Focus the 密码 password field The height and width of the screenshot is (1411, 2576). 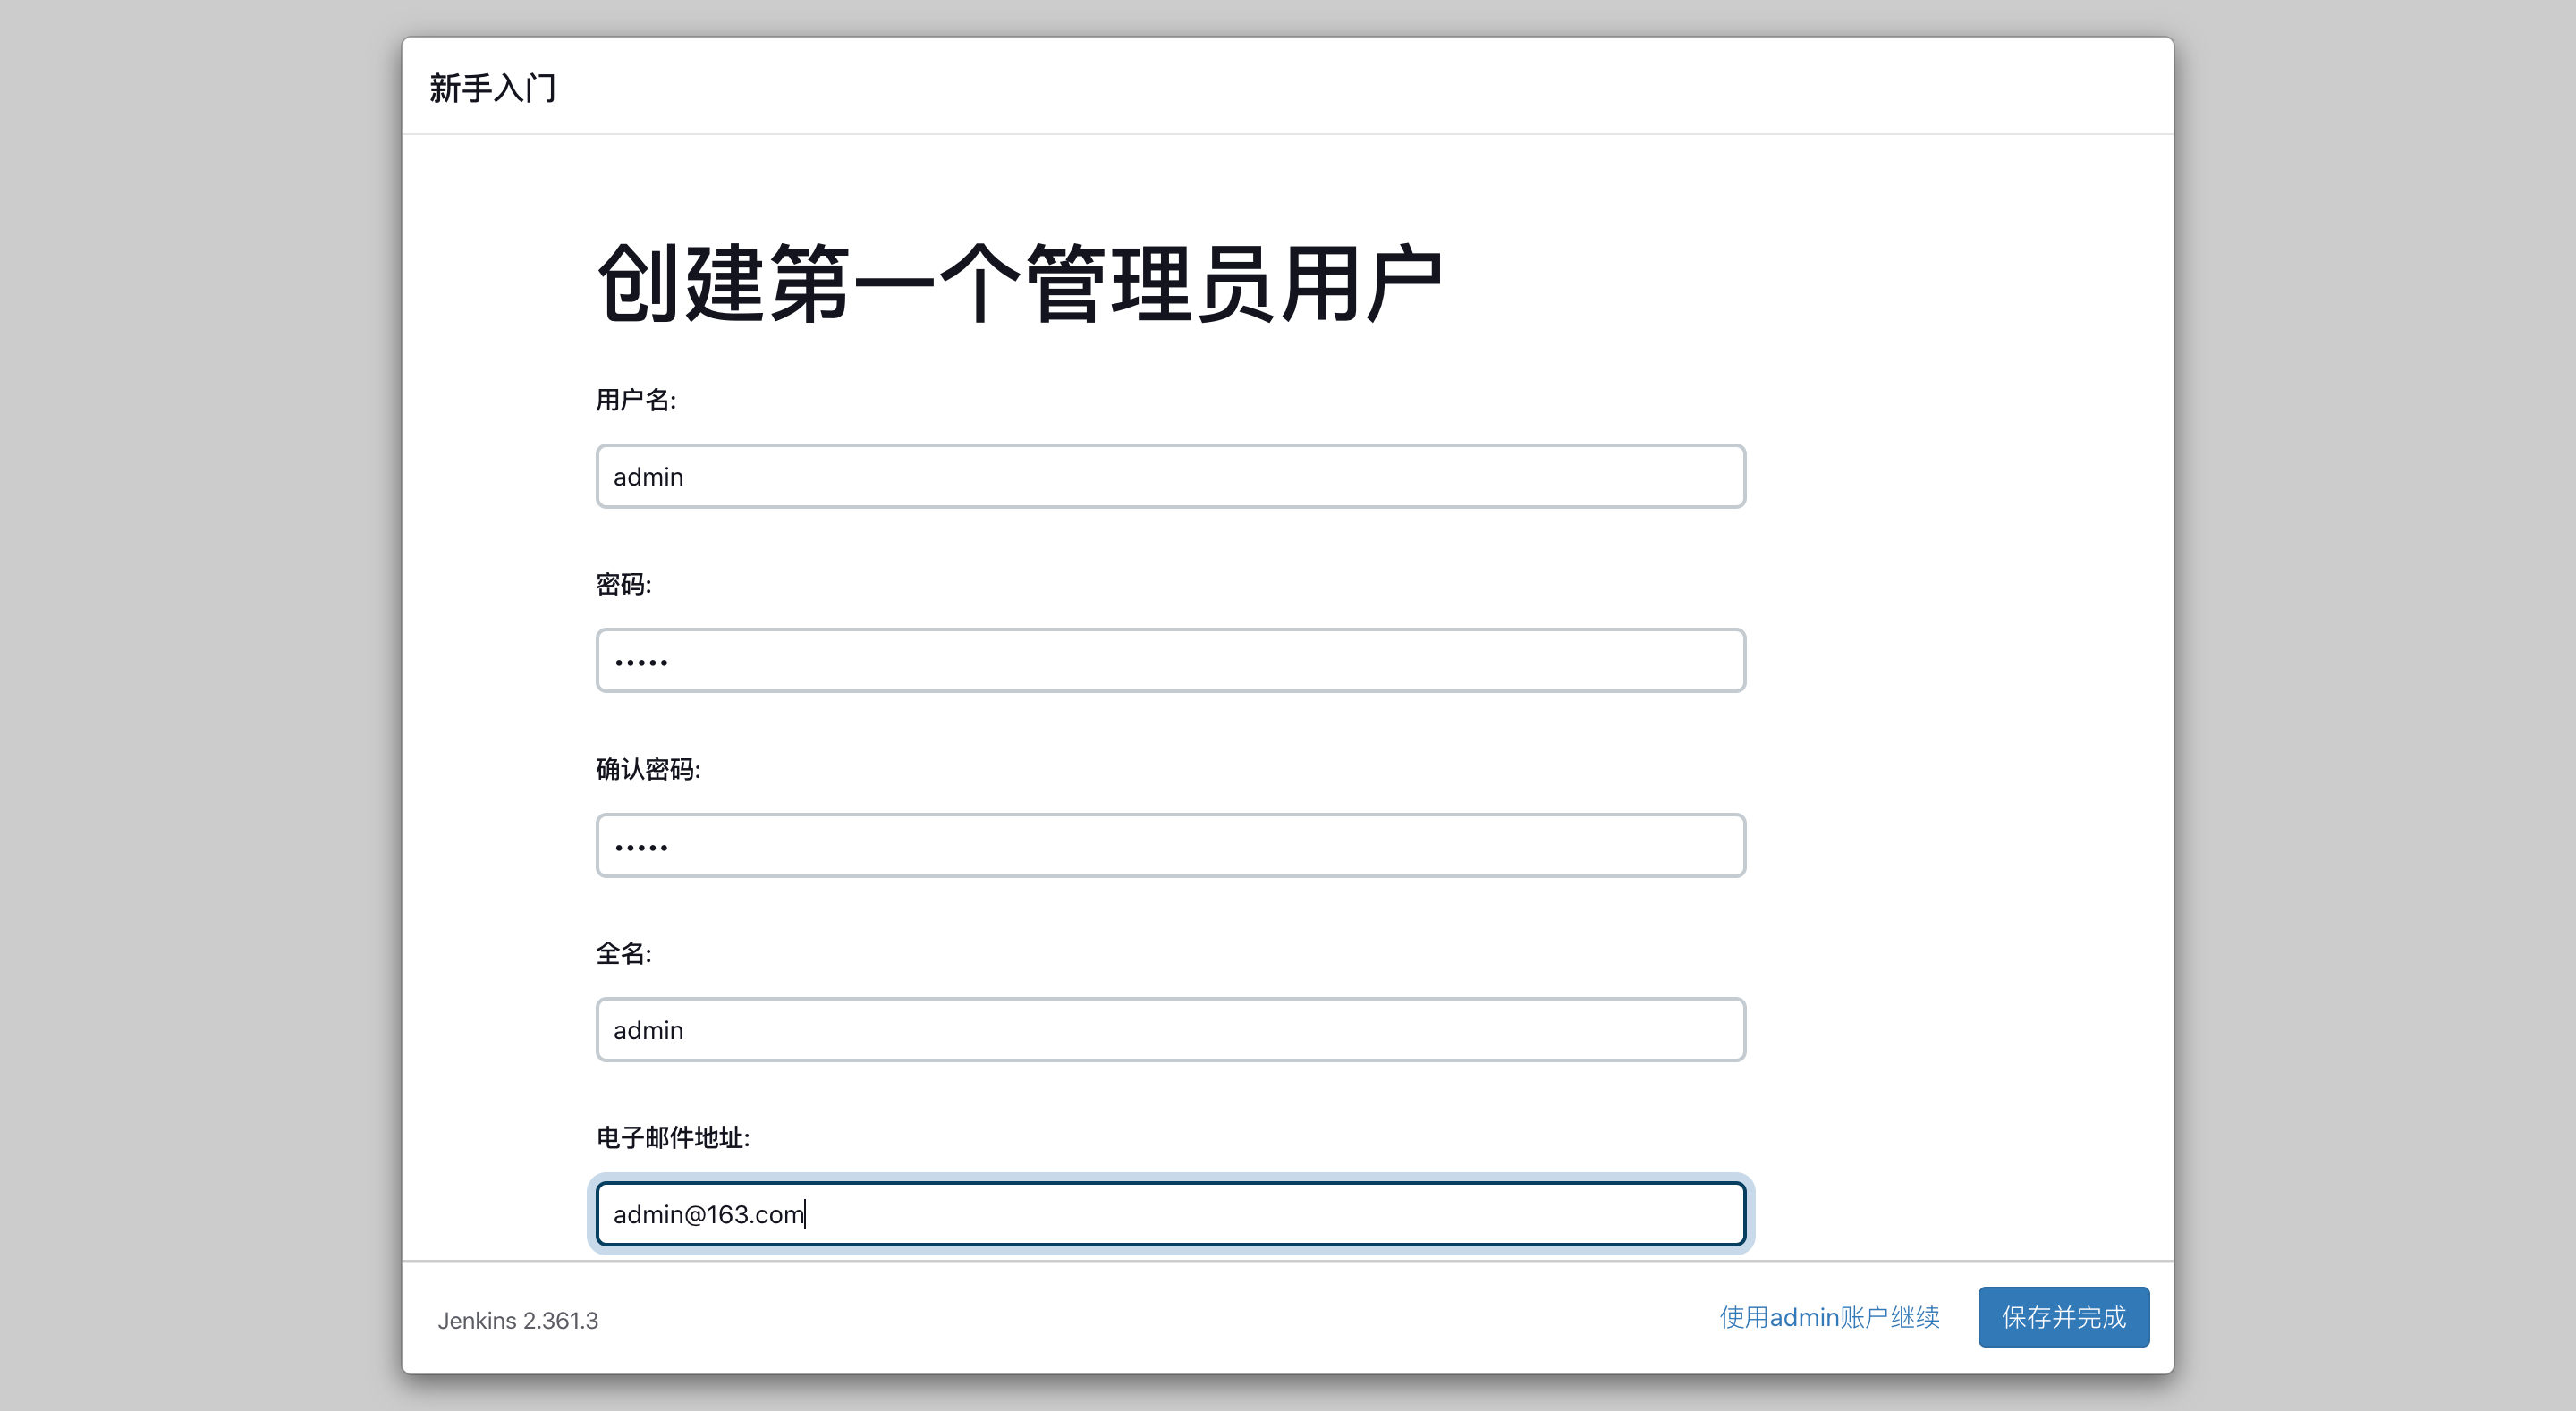(x=1170, y=660)
